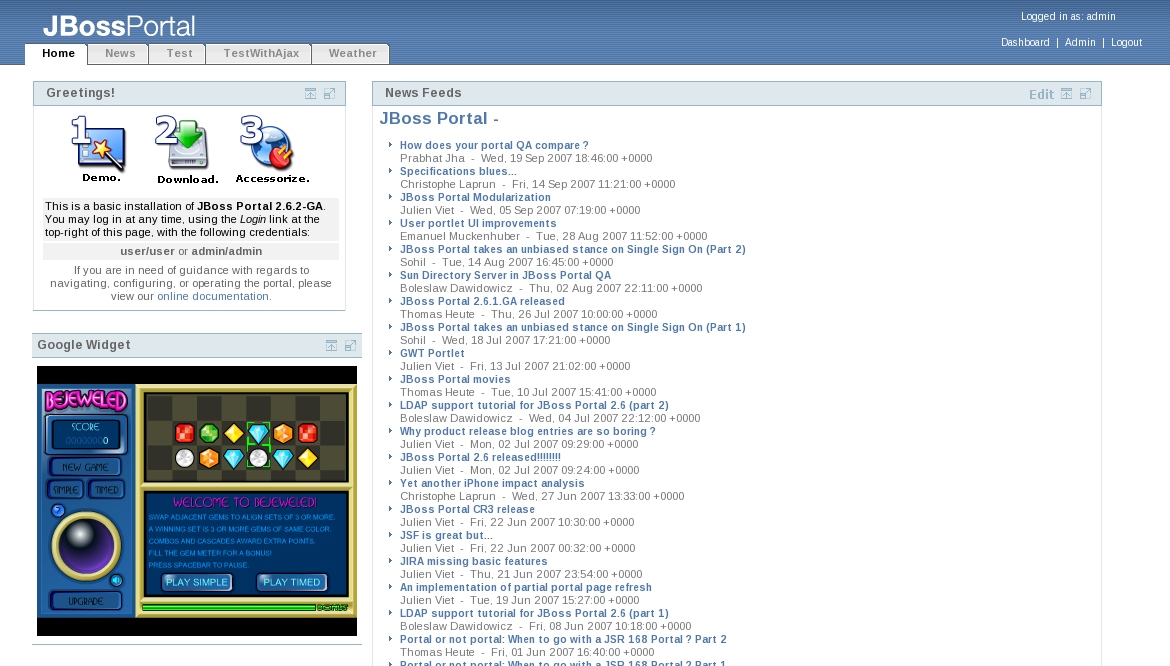Screen dimensions: 1170x666
Task: Select the highlighted blue diamond gem in top row
Action: pos(258,433)
